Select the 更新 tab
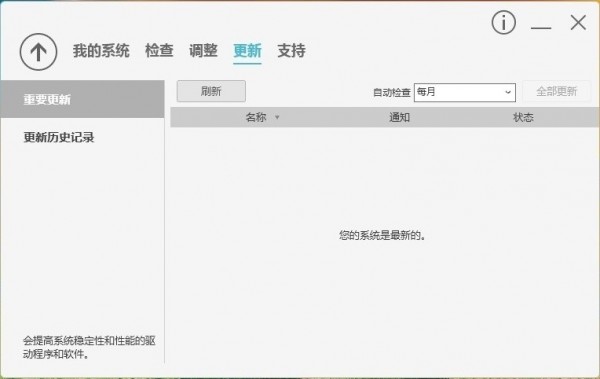Viewport: 600px width, 379px height. pos(247,51)
